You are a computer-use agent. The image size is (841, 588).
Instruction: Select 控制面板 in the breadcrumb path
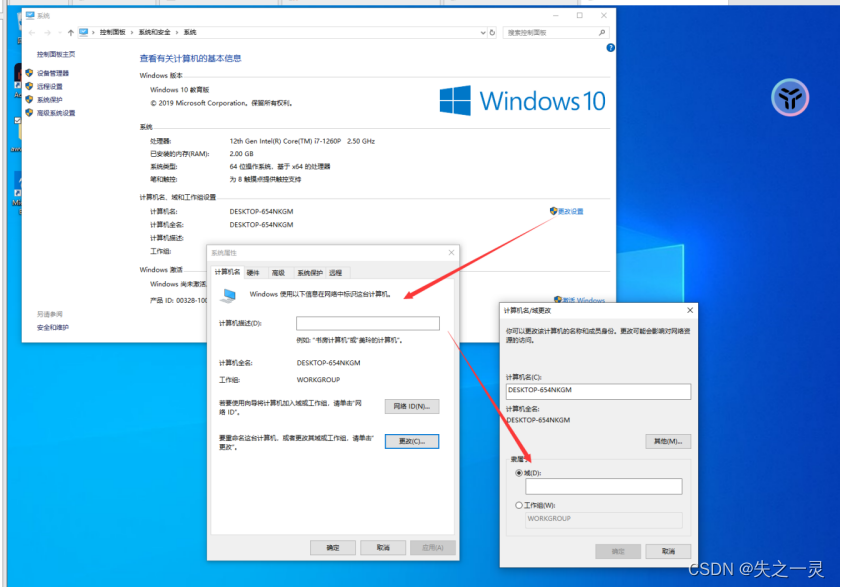pos(113,32)
